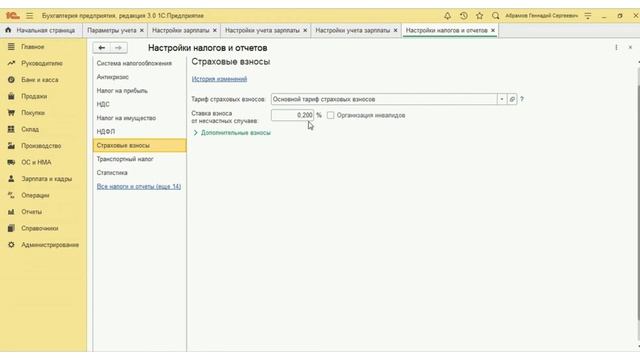Click the notifications bell icon

pos(447,16)
